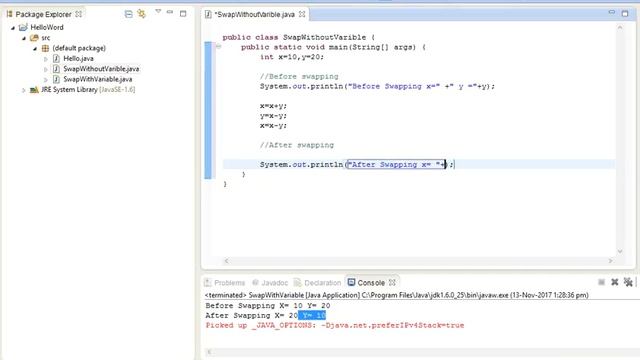Select the HelloWord project icon

(23, 27)
